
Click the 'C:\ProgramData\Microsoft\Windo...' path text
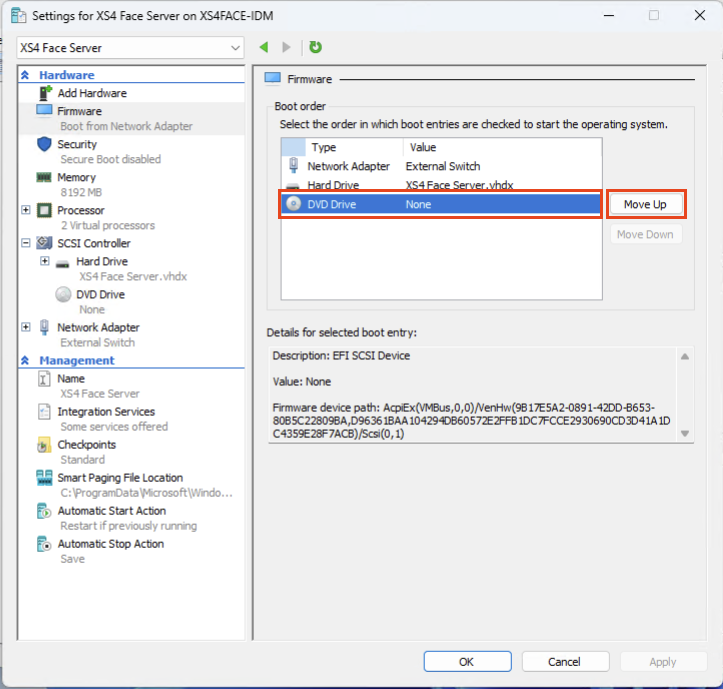point(147,493)
